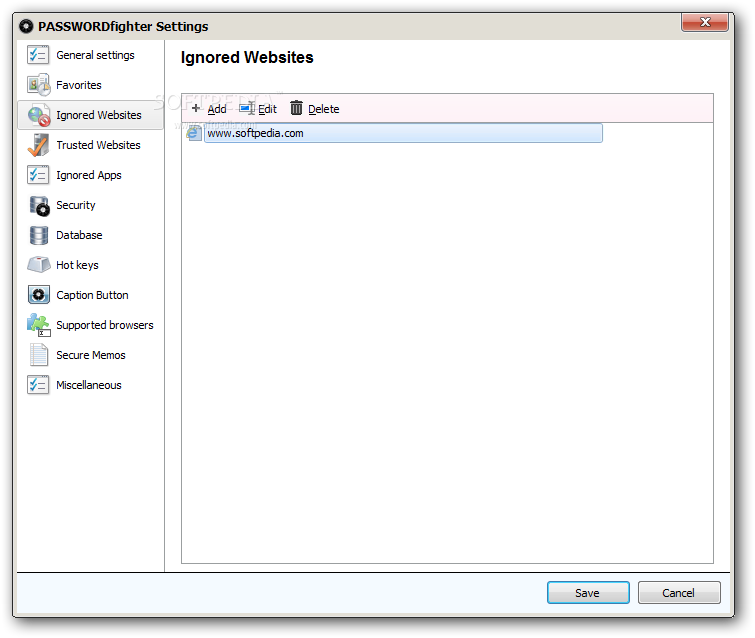Save the settings changes

pyautogui.click(x=588, y=593)
